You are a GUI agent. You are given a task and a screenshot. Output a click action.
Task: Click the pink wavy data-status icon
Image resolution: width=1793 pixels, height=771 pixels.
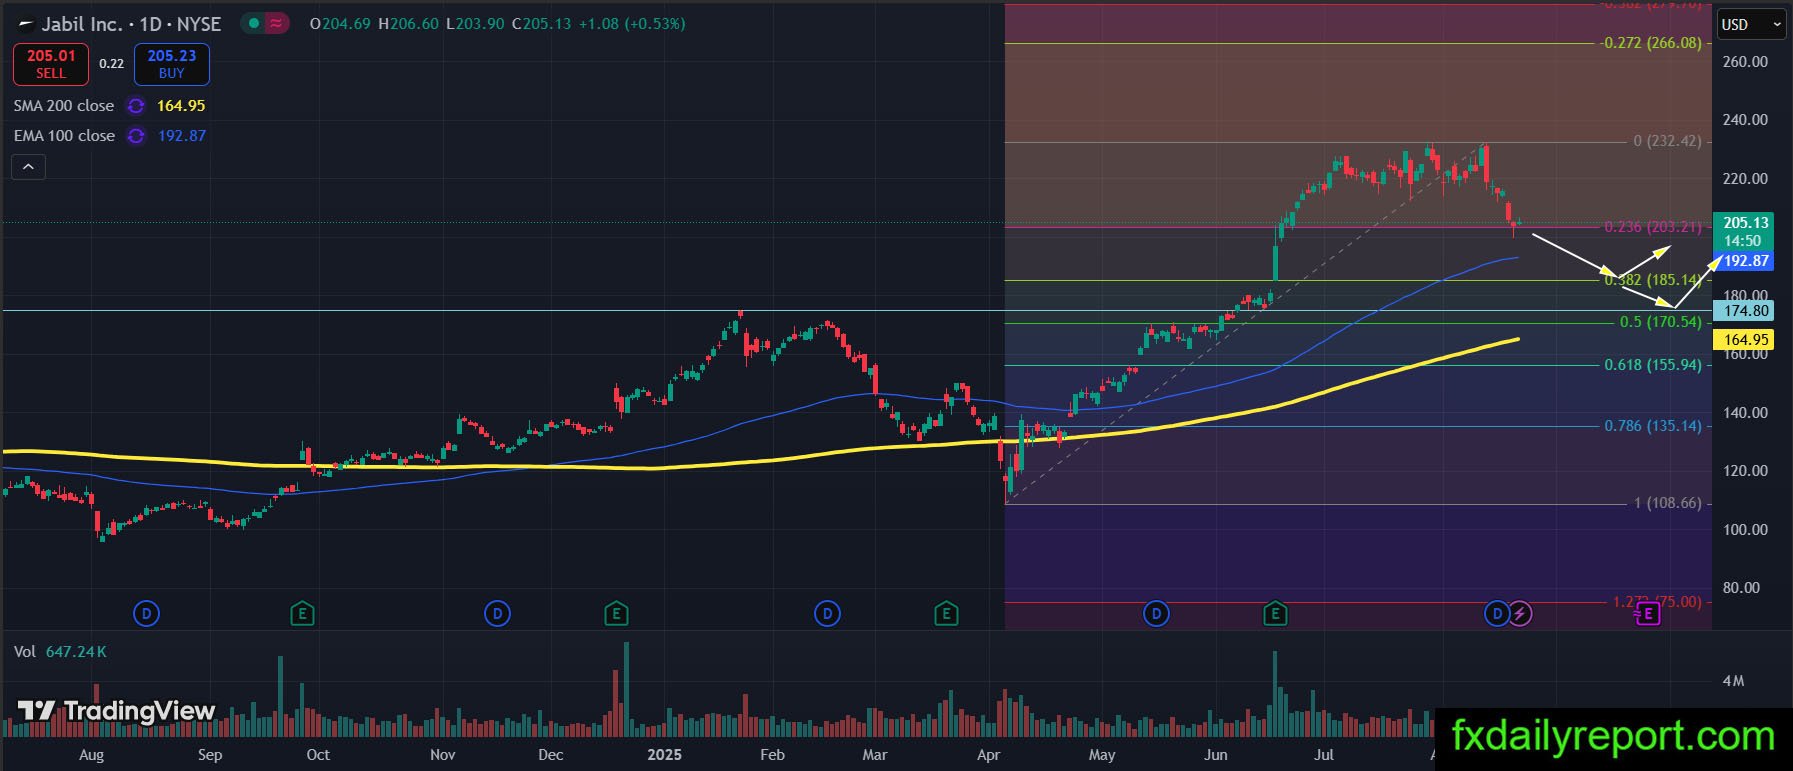pyautogui.click(x=276, y=23)
